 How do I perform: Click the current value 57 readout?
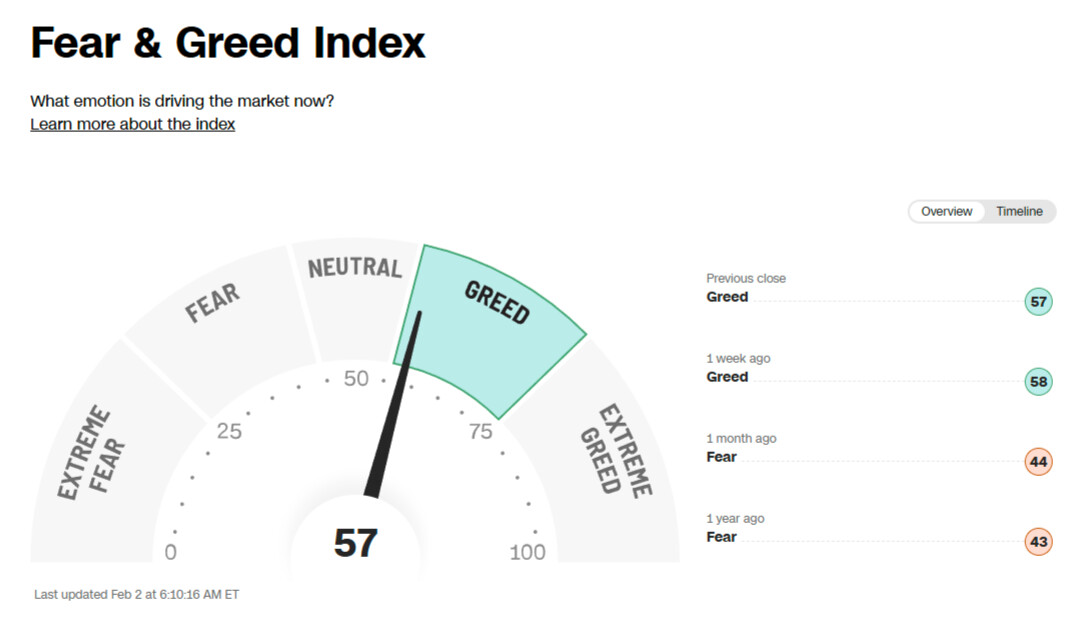pos(355,543)
